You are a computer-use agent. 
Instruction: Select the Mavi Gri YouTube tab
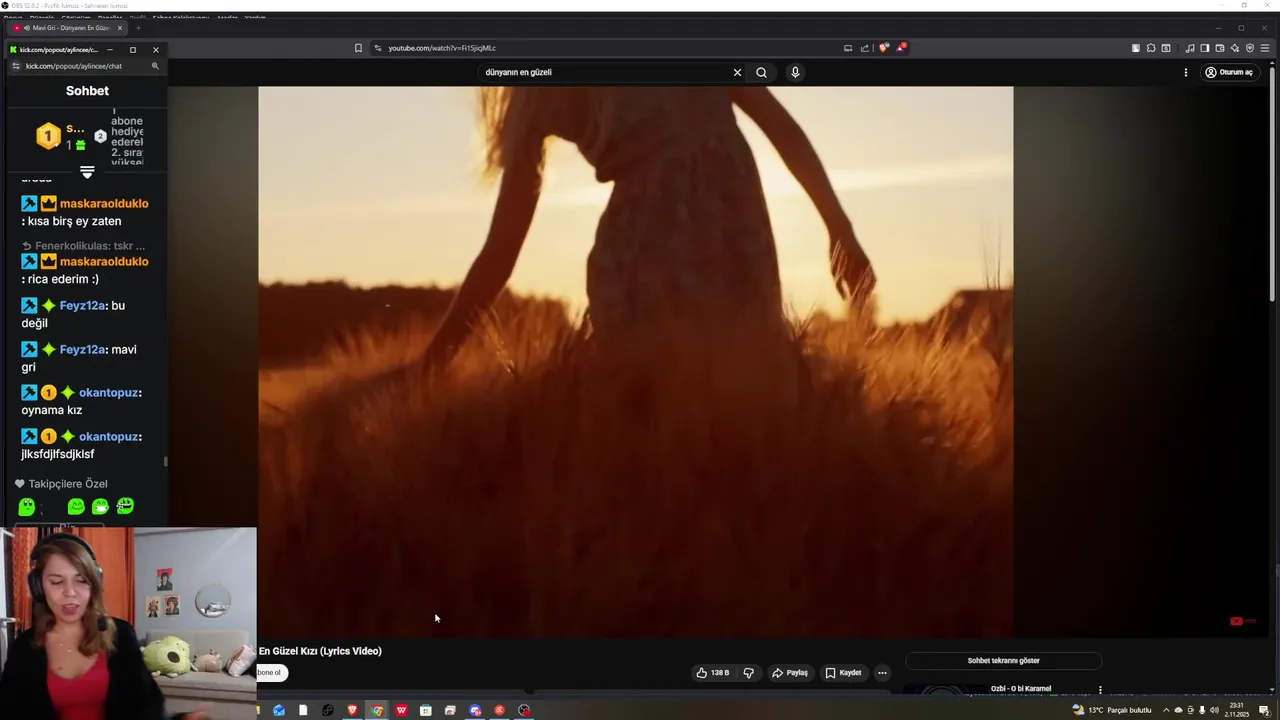pyautogui.click(x=66, y=28)
